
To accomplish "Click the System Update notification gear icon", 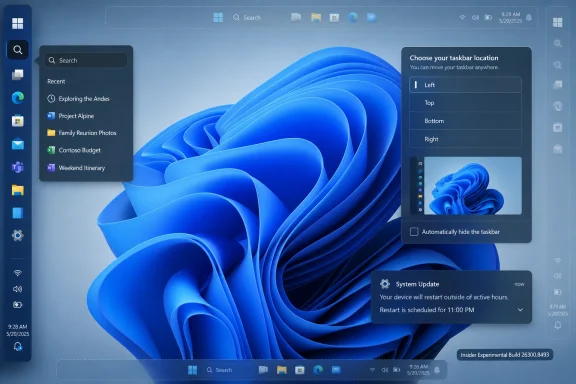I will tap(385, 284).
